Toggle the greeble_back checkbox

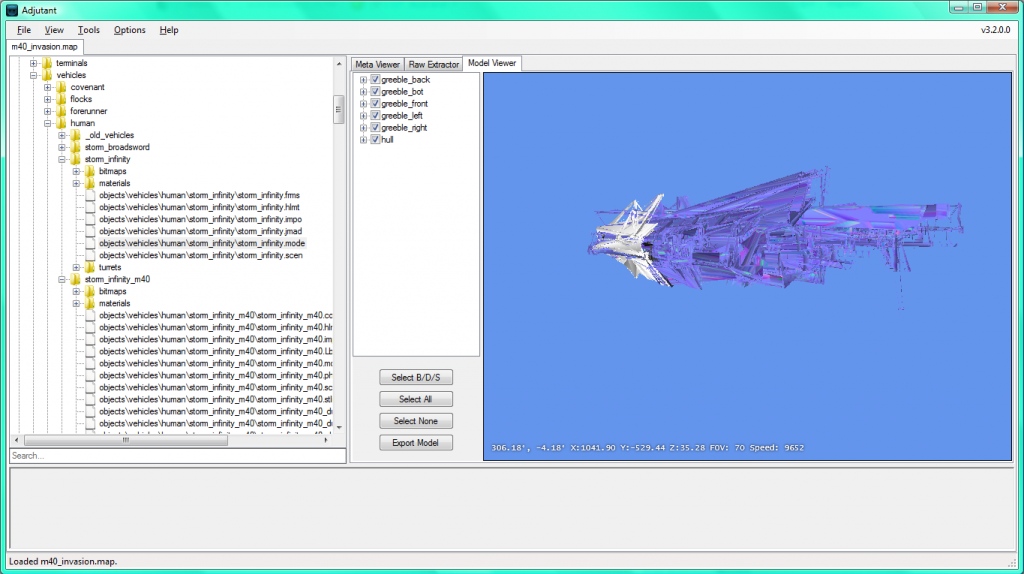click(376, 80)
